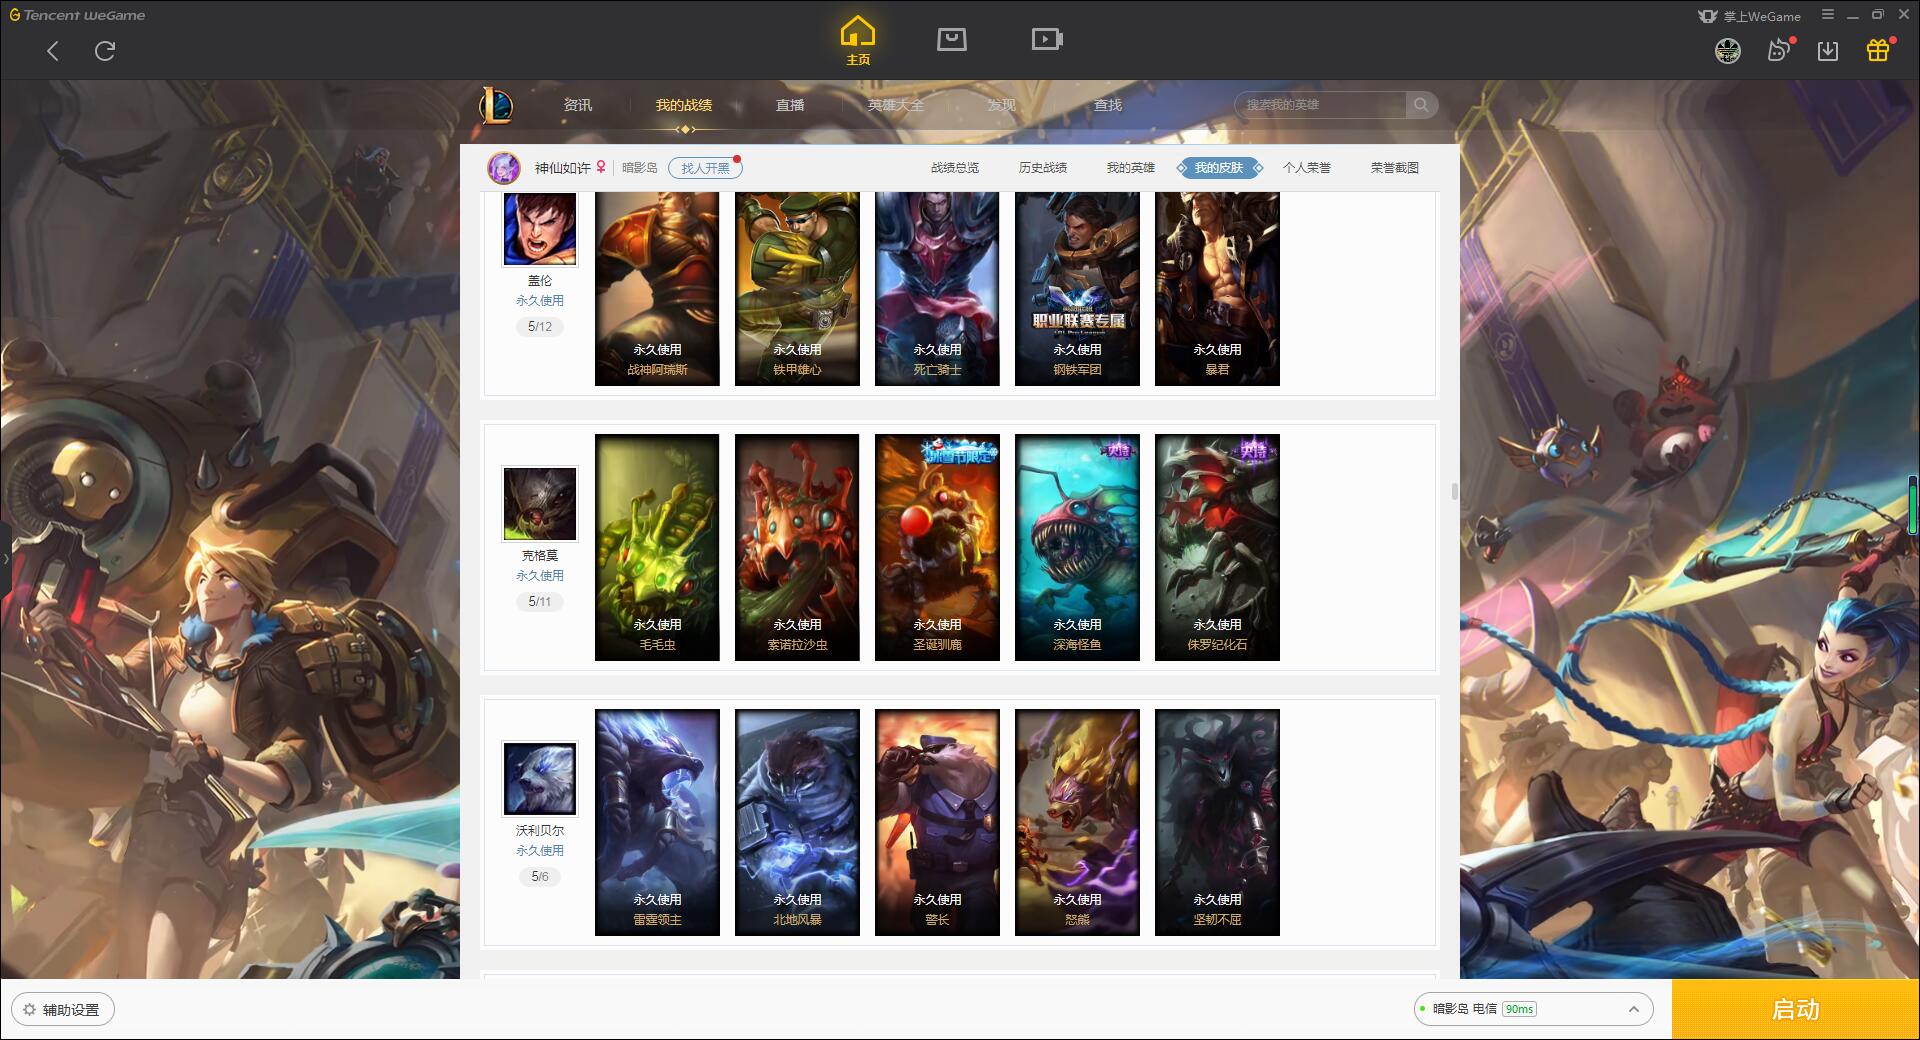Screen dimensions: 1920x1040
Task: Open the 发现 tab
Action: click(x=1001, y=105)
